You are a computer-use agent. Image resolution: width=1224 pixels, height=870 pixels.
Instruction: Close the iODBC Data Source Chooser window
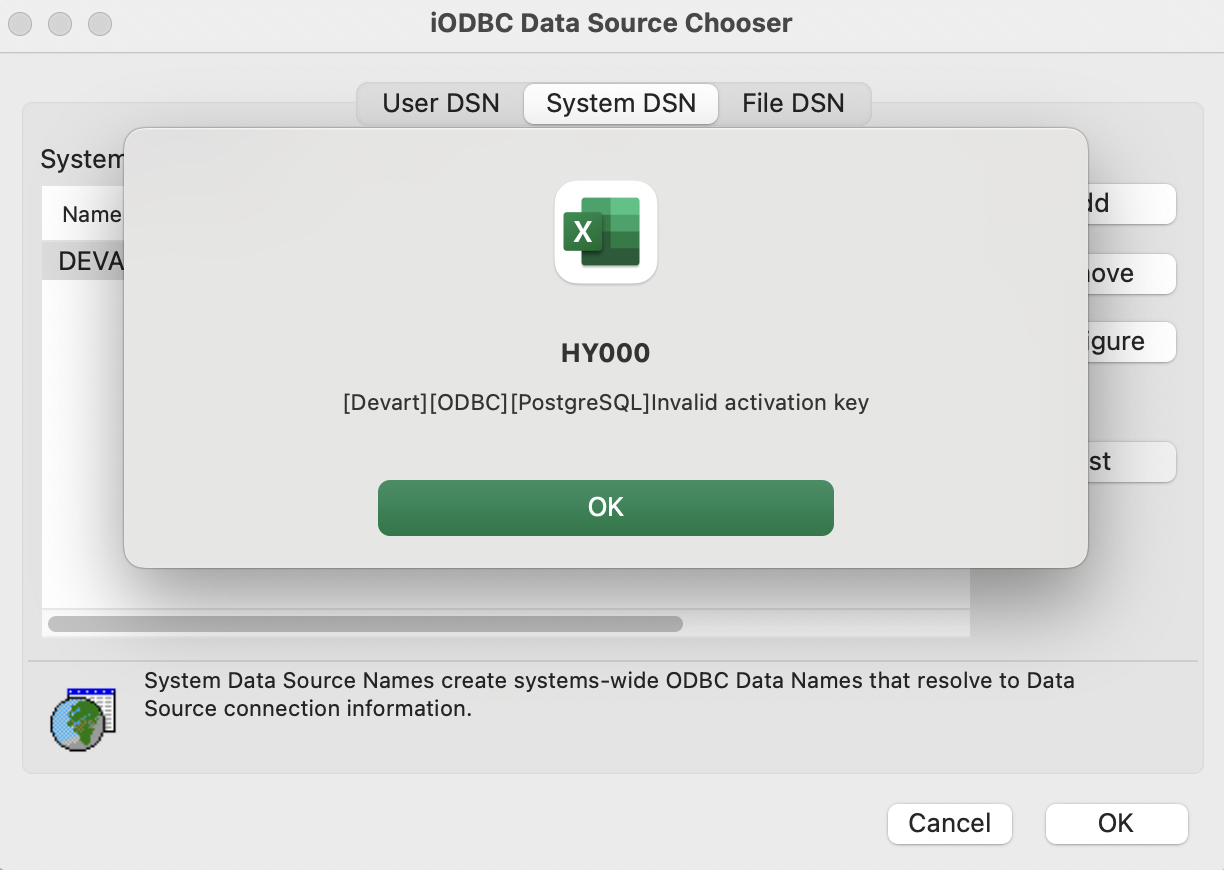20,22
